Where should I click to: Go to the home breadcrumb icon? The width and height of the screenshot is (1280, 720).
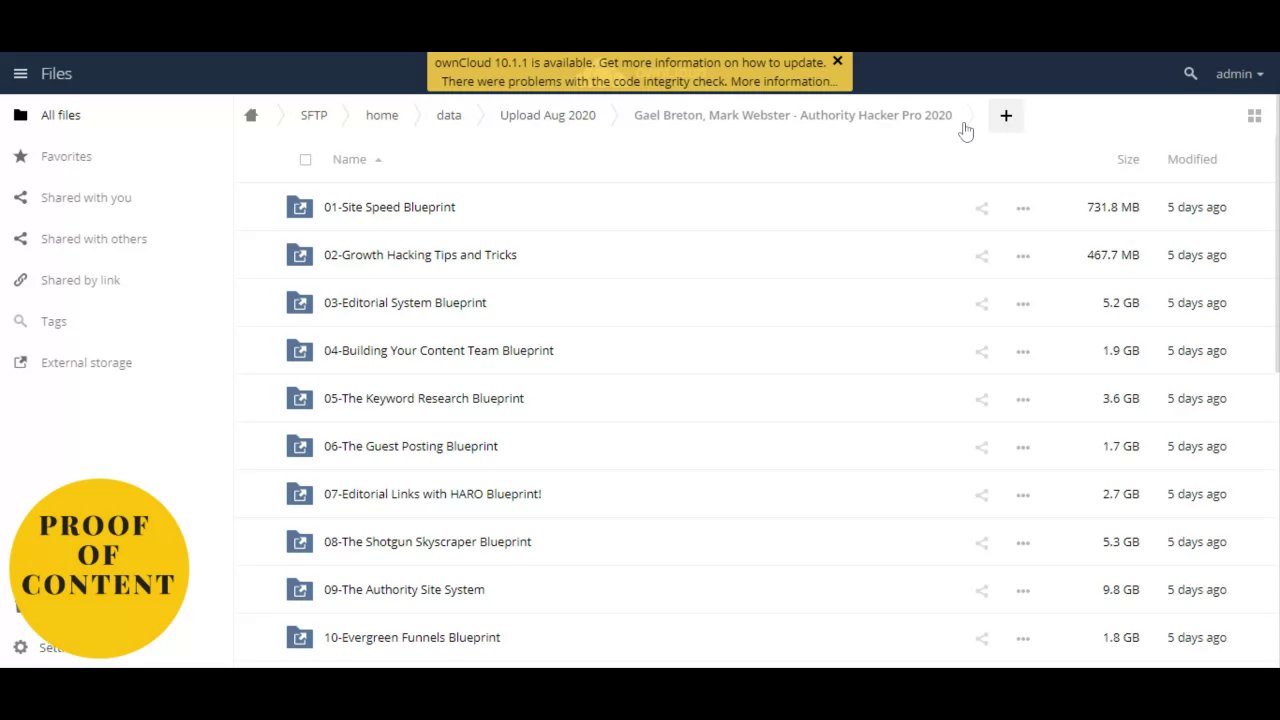tap(251, 115)
